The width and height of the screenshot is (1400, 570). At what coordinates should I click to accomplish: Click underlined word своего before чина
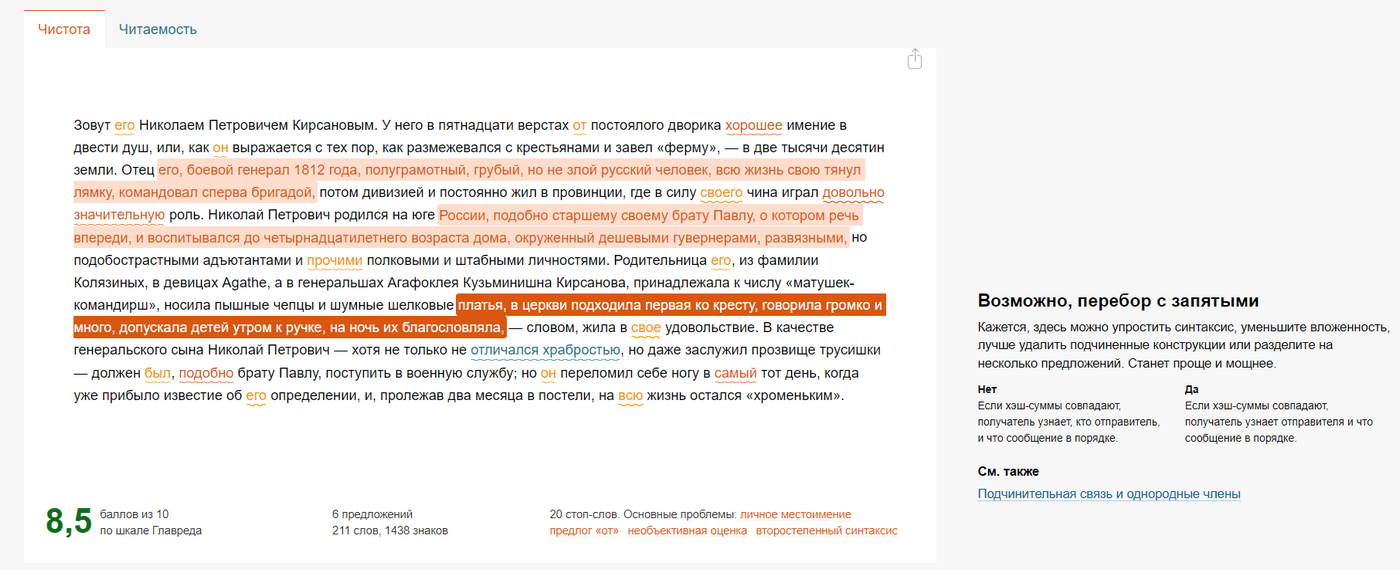[721, 192]
